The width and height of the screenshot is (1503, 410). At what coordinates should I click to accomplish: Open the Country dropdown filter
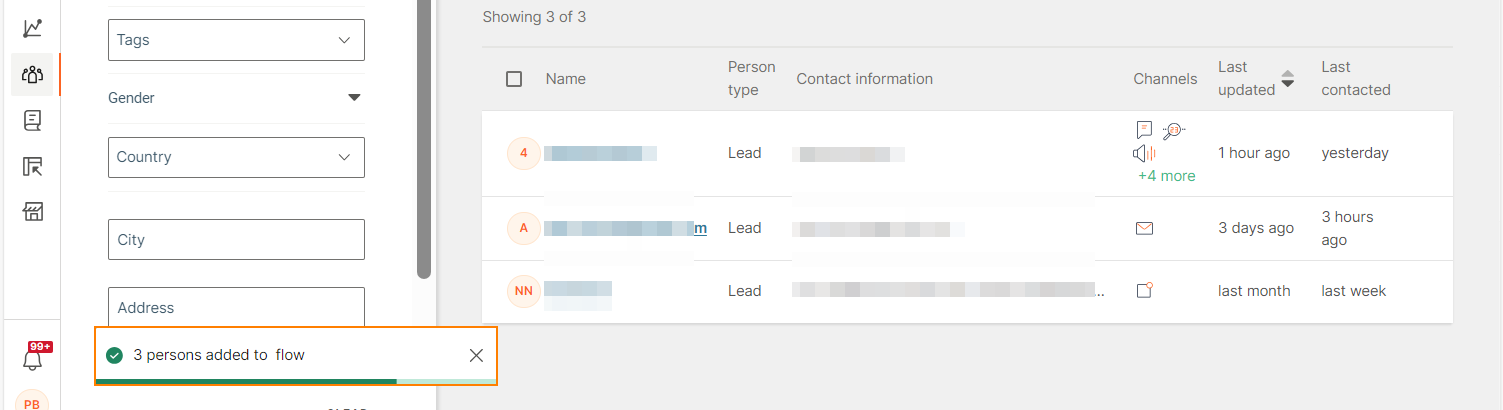(236, 157)
